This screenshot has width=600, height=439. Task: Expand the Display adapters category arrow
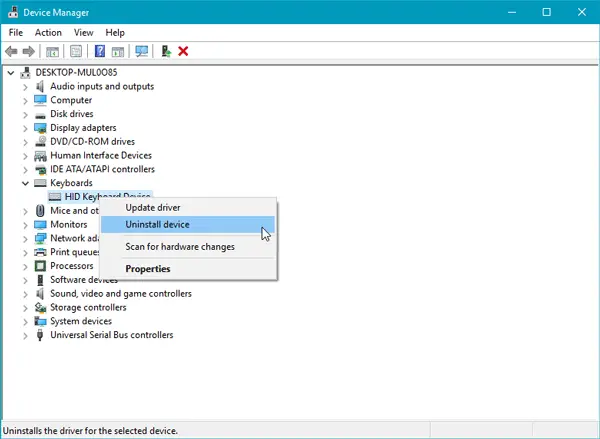(25, 129)
